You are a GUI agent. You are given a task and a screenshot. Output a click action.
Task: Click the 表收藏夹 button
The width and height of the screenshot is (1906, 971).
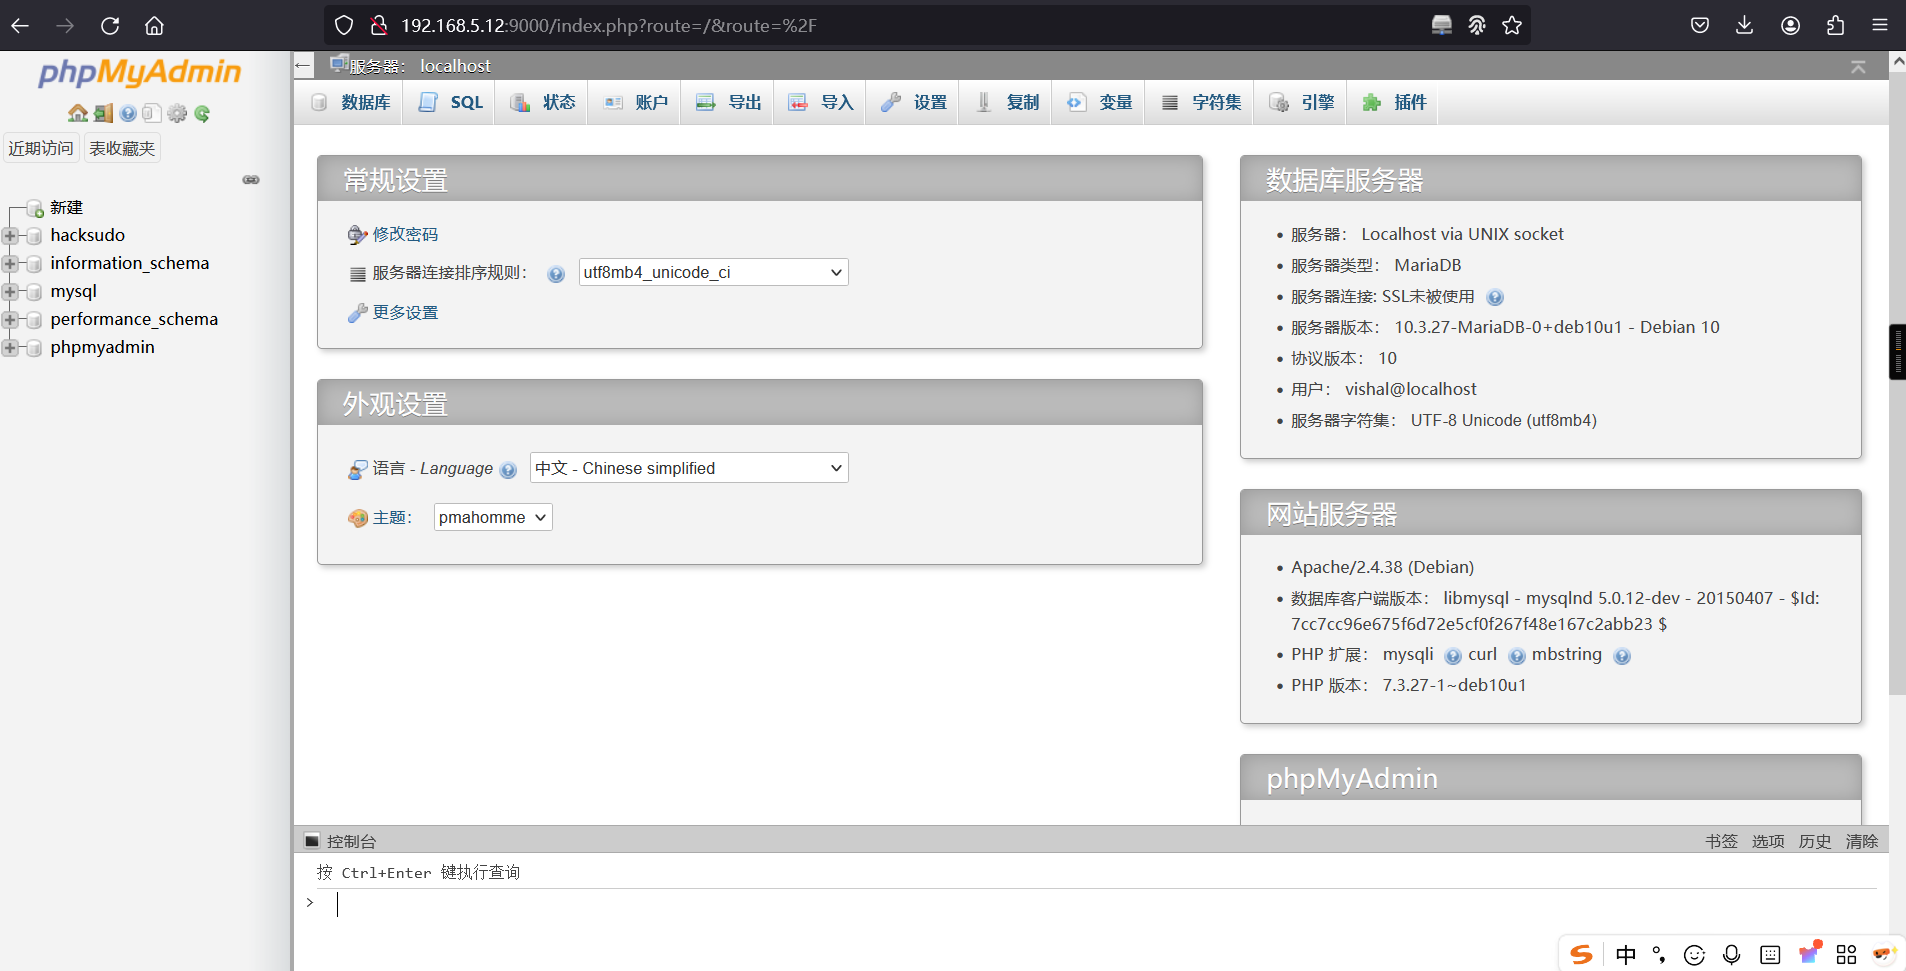click(122, 148)
